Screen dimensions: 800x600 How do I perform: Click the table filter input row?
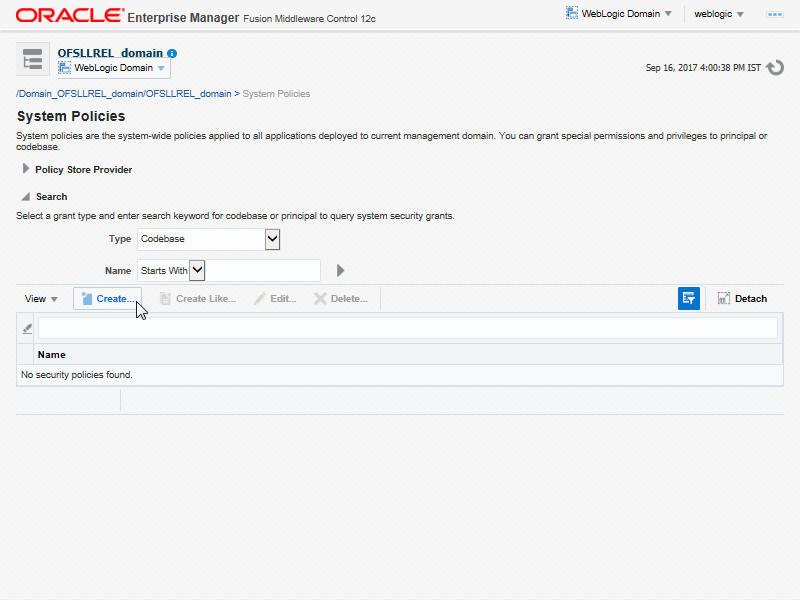(x=408, y=329)
